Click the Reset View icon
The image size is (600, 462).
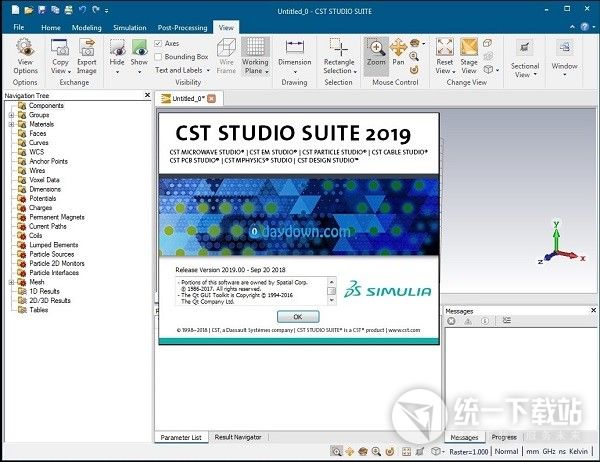click(445, 47)
